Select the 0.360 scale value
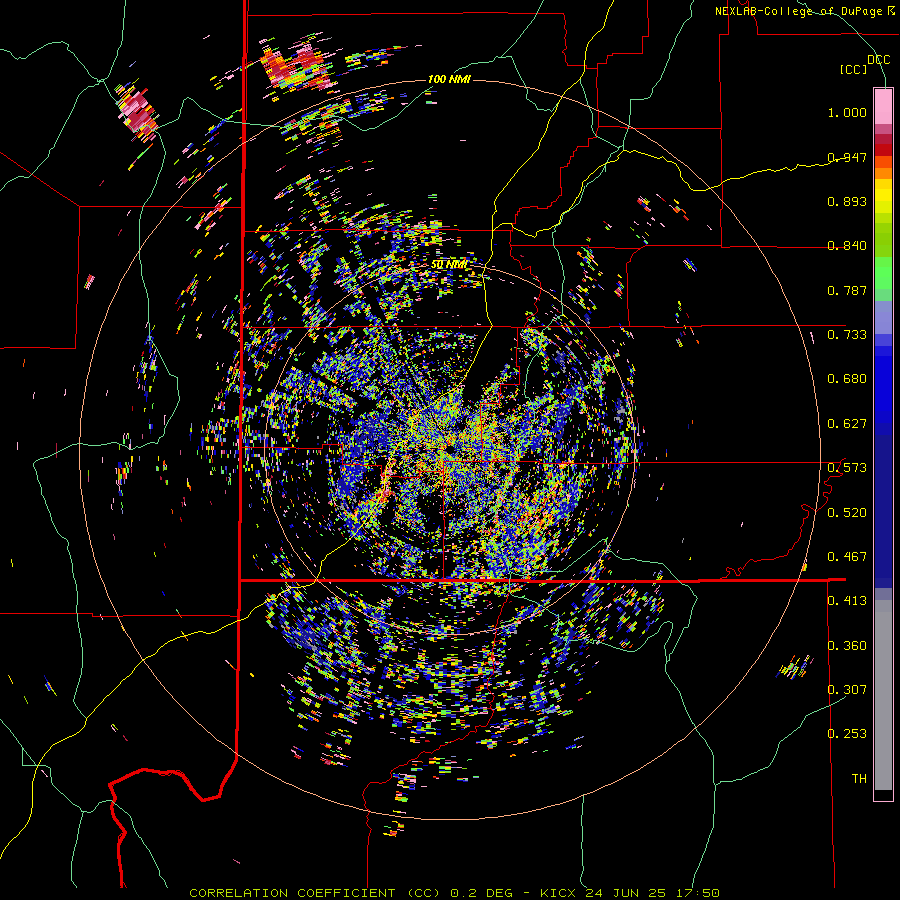 (x=847, y=646)
